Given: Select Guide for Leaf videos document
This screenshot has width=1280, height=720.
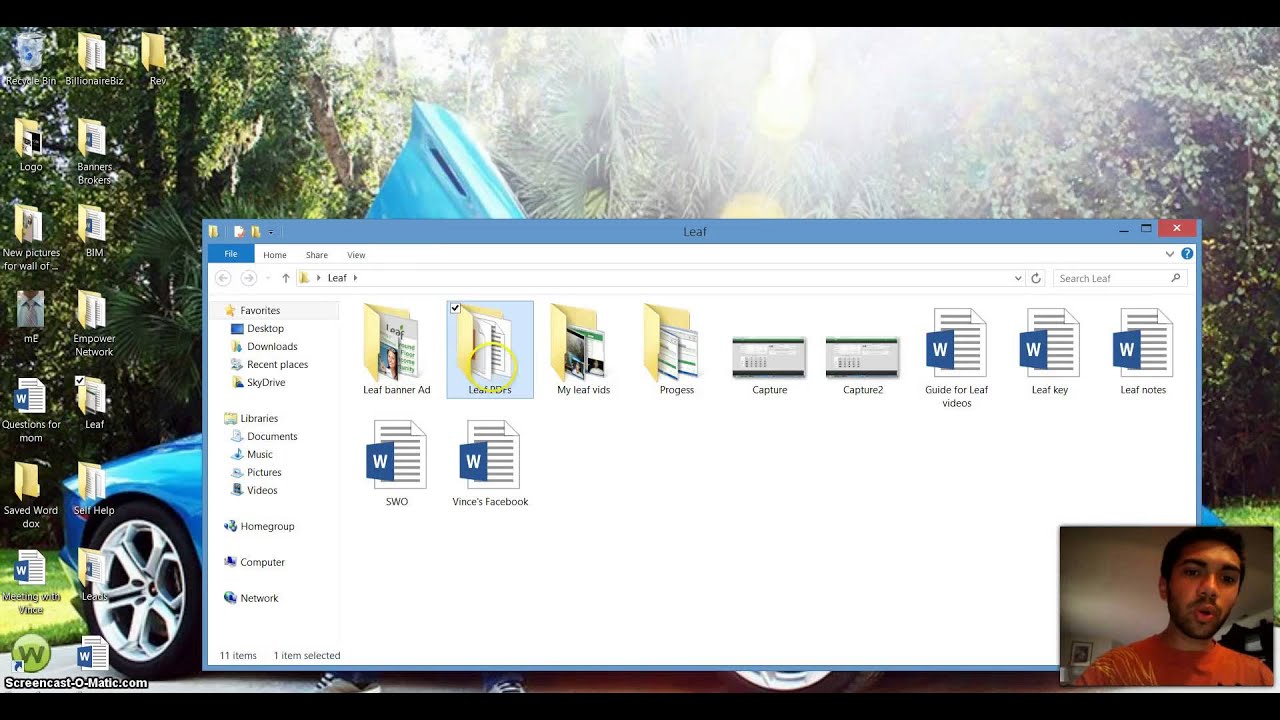Looking at the screenshot, I should tap(957, 358).
